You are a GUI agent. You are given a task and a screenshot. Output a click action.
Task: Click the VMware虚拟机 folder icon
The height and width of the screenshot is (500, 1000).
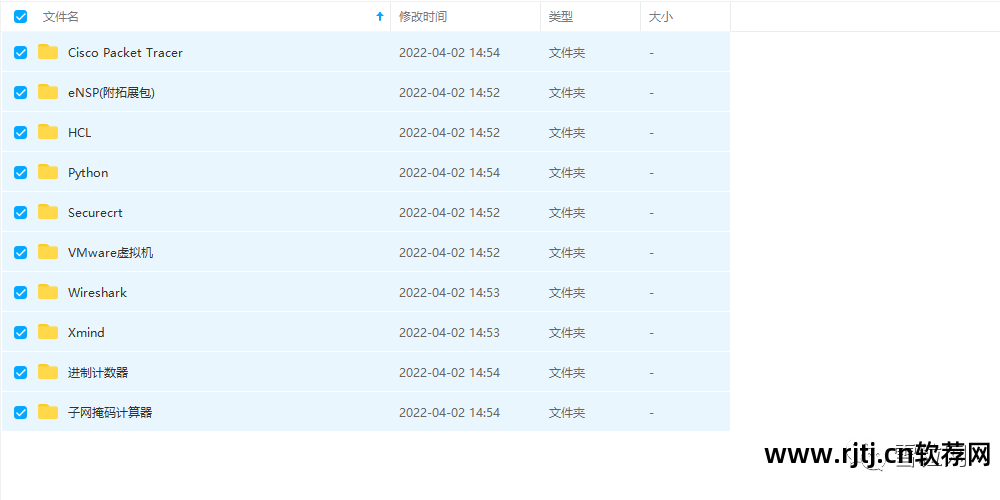48,252
